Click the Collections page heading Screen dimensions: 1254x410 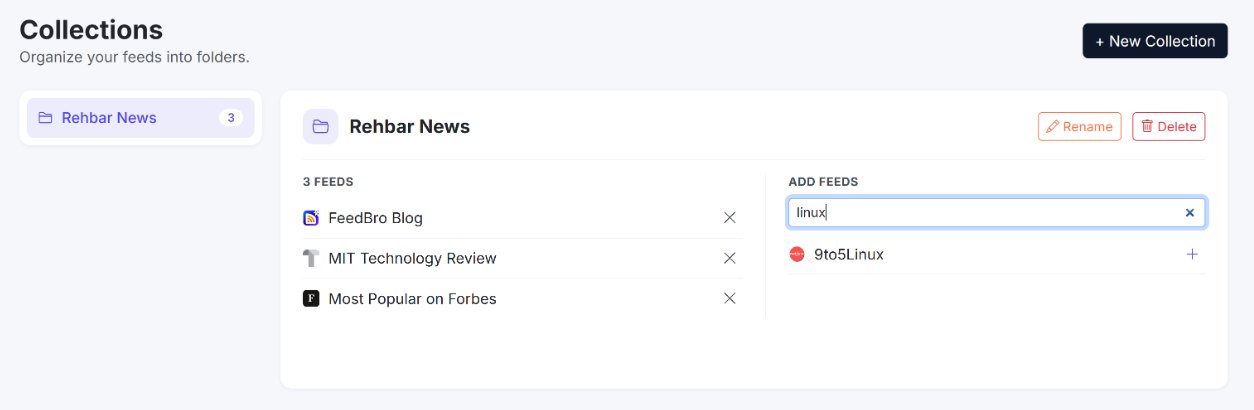(x=91, y=30)
